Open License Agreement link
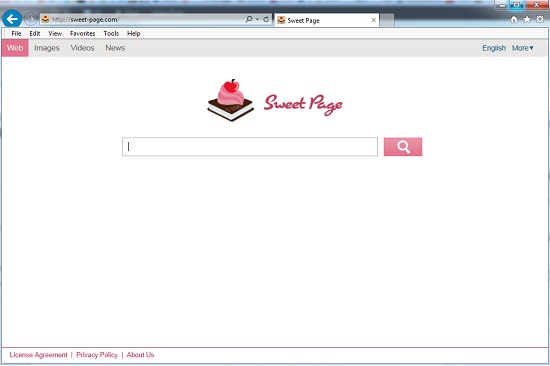Image resolution: width=550 pixels, height=366 pixels. click(38, 355)
